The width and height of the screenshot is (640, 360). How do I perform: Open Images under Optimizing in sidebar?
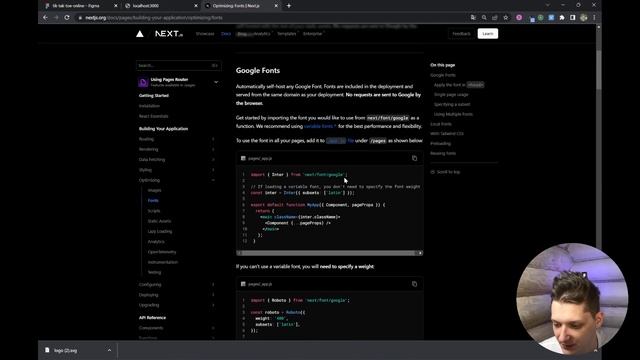(154, 191)
